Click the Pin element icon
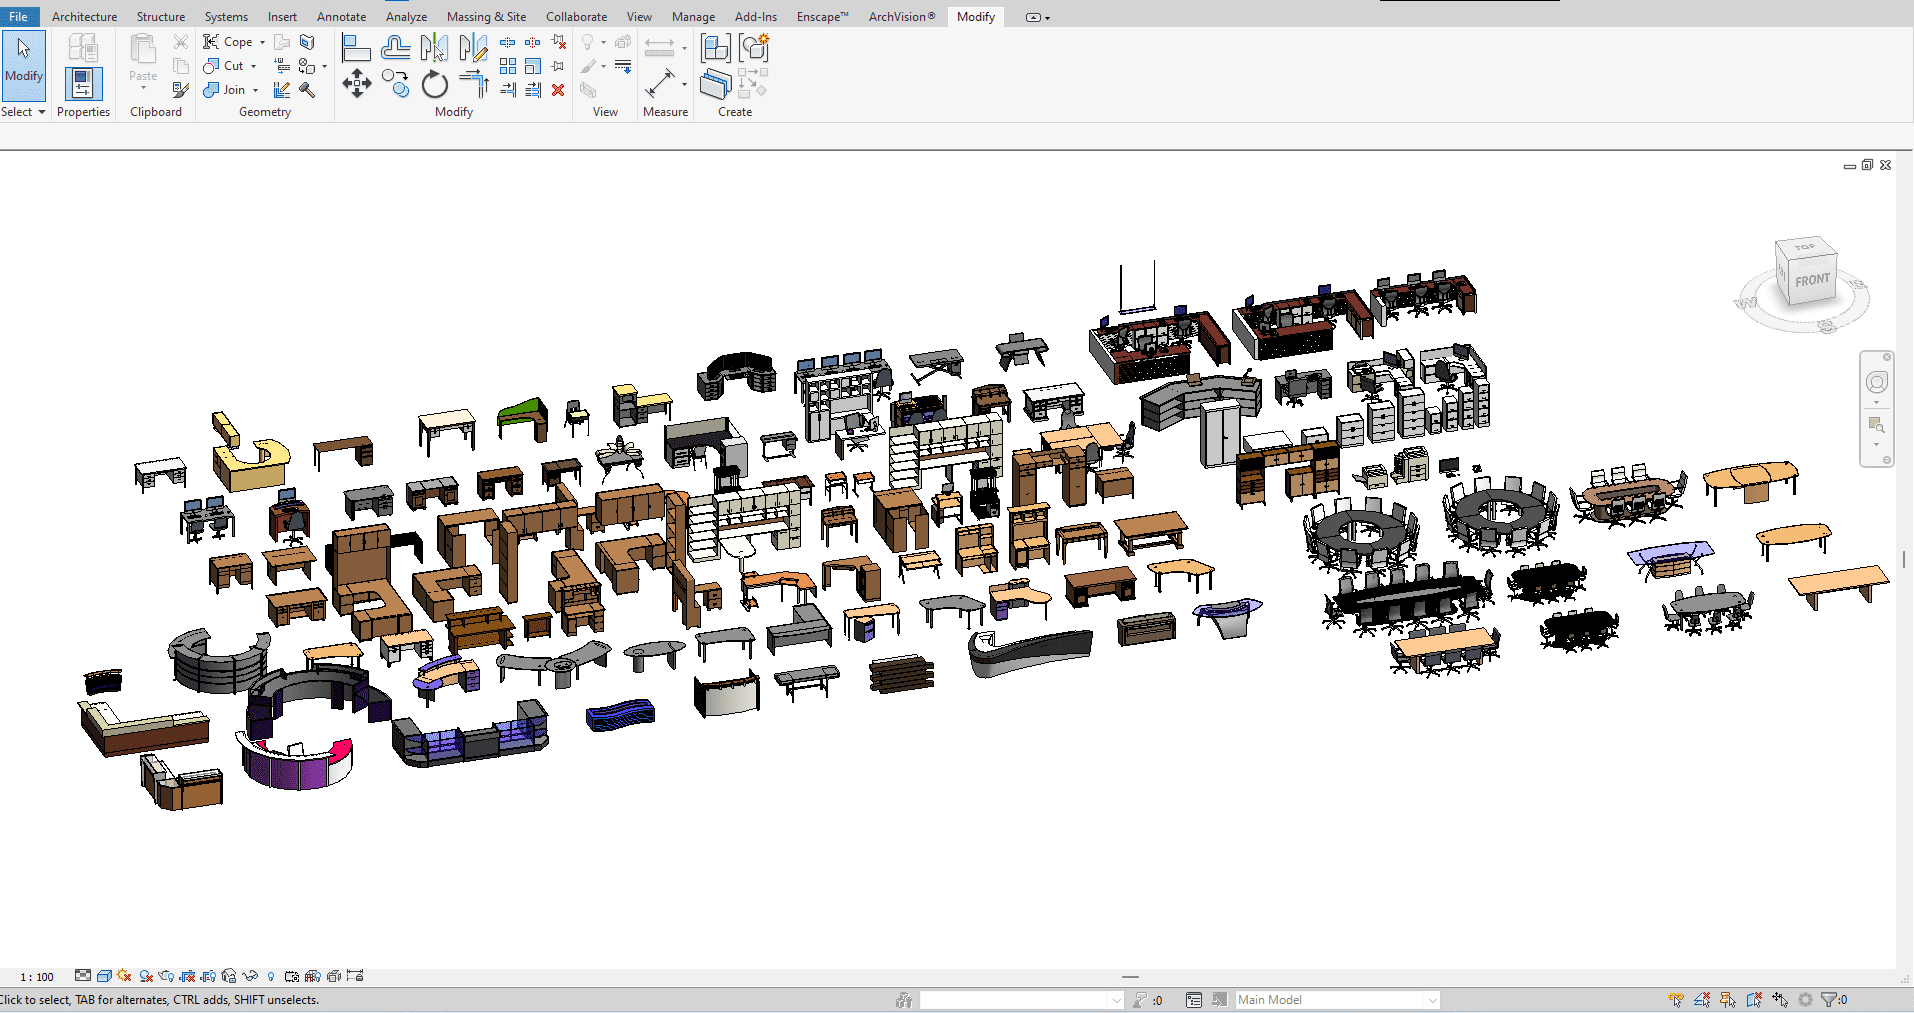The image size is (1914, 1013). point(557,66)
